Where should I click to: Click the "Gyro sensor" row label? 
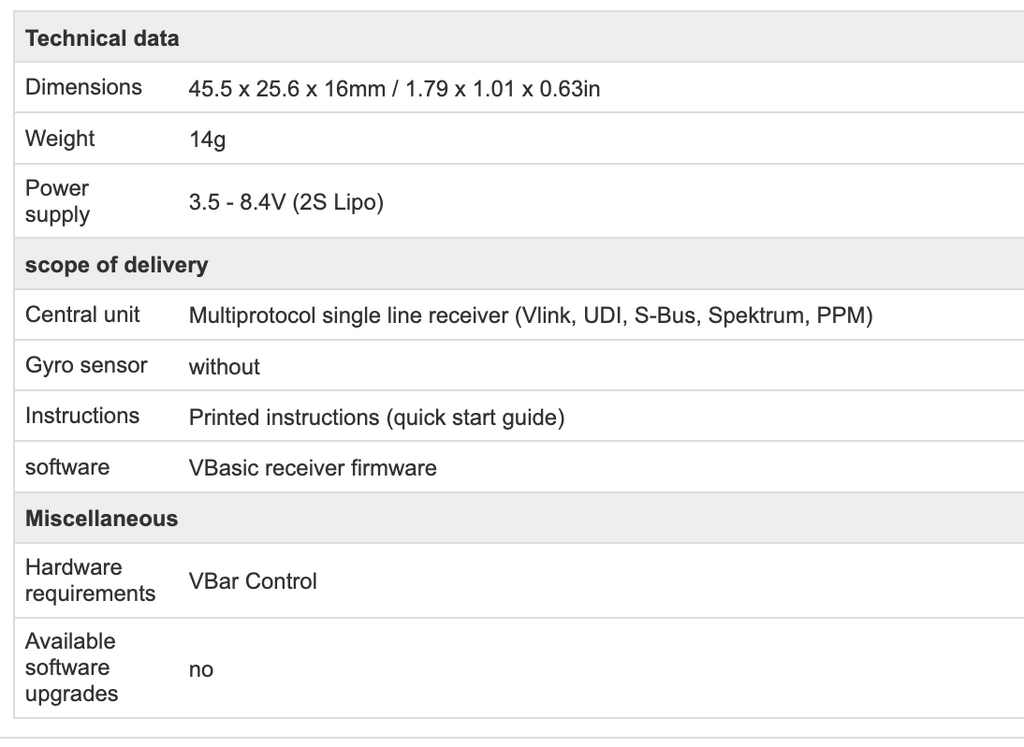[86, 365]
